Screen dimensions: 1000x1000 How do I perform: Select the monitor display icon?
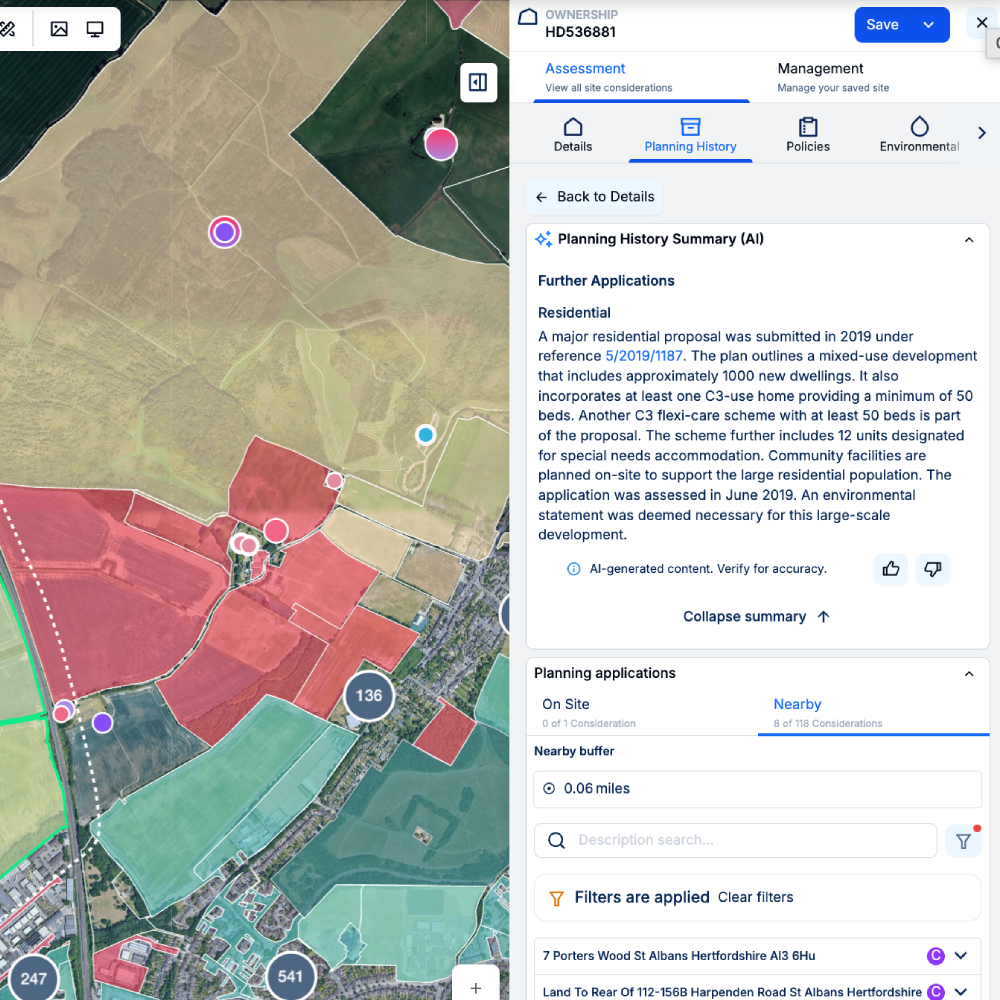pos(95,29)
